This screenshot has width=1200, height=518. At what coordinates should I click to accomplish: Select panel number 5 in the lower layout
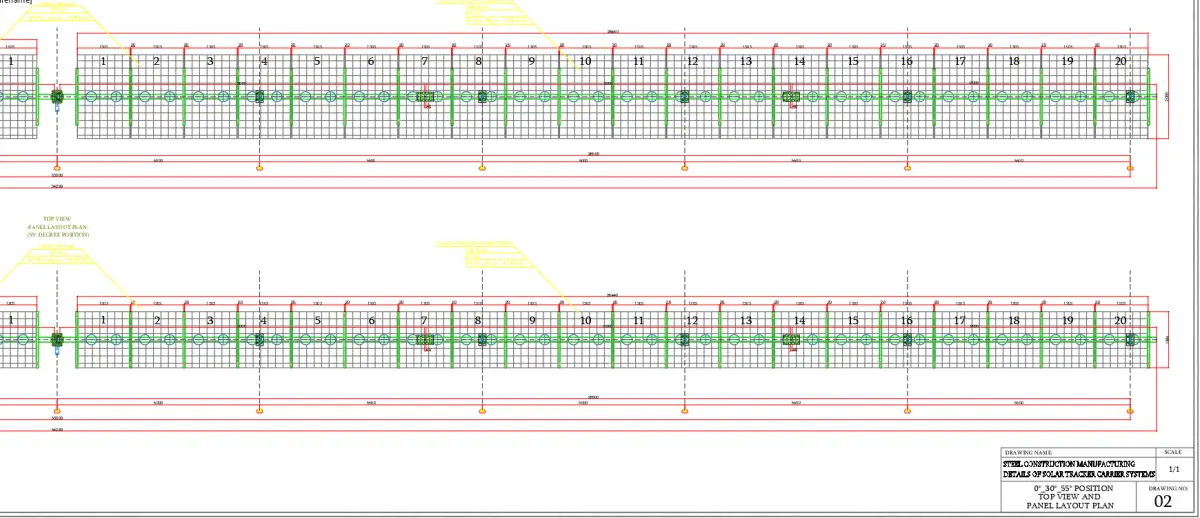[317, 320]
